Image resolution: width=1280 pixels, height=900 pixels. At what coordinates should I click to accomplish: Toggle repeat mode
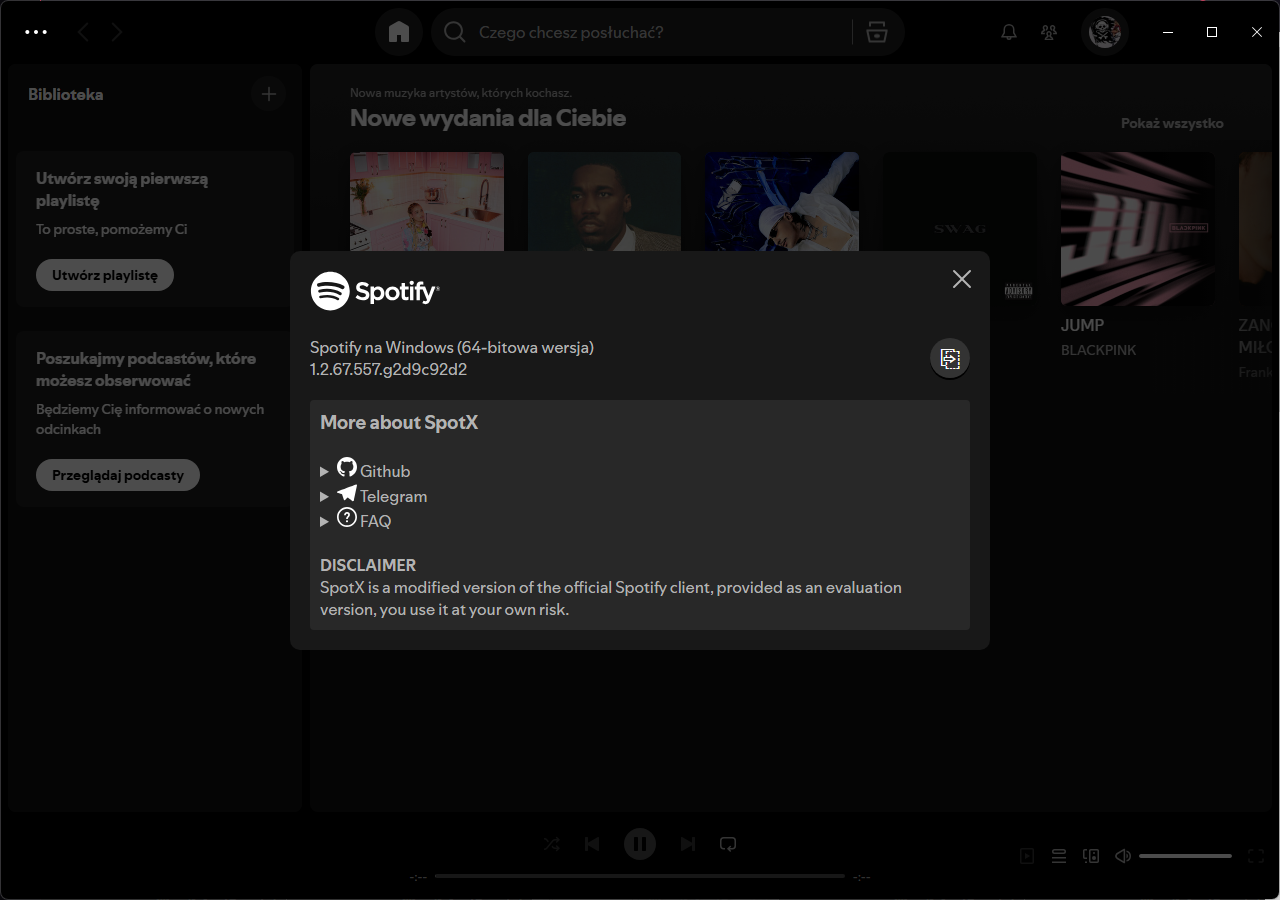tap(728, 844)
